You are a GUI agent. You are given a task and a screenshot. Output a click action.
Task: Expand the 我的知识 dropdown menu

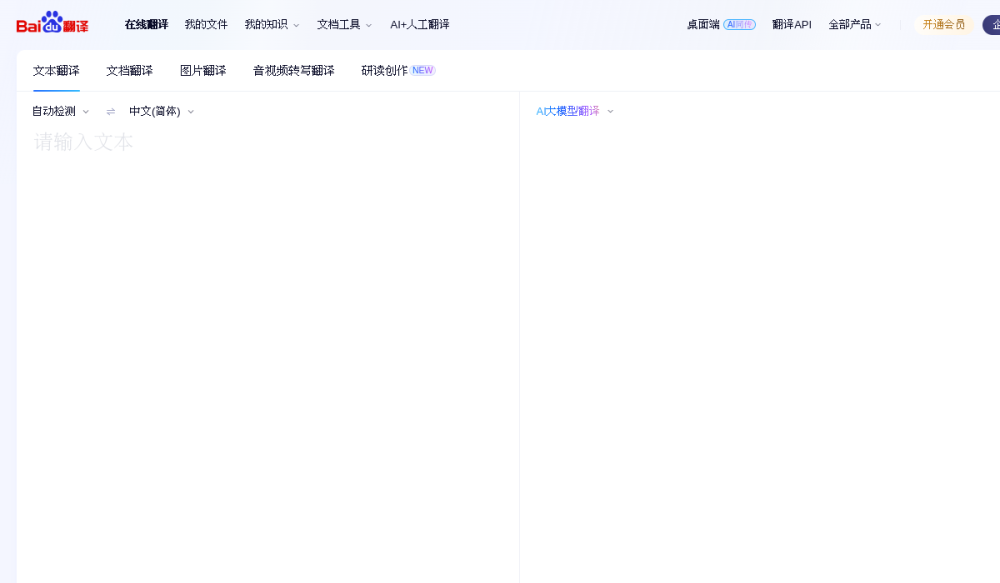pyautogui.click(x=272, y=24)
